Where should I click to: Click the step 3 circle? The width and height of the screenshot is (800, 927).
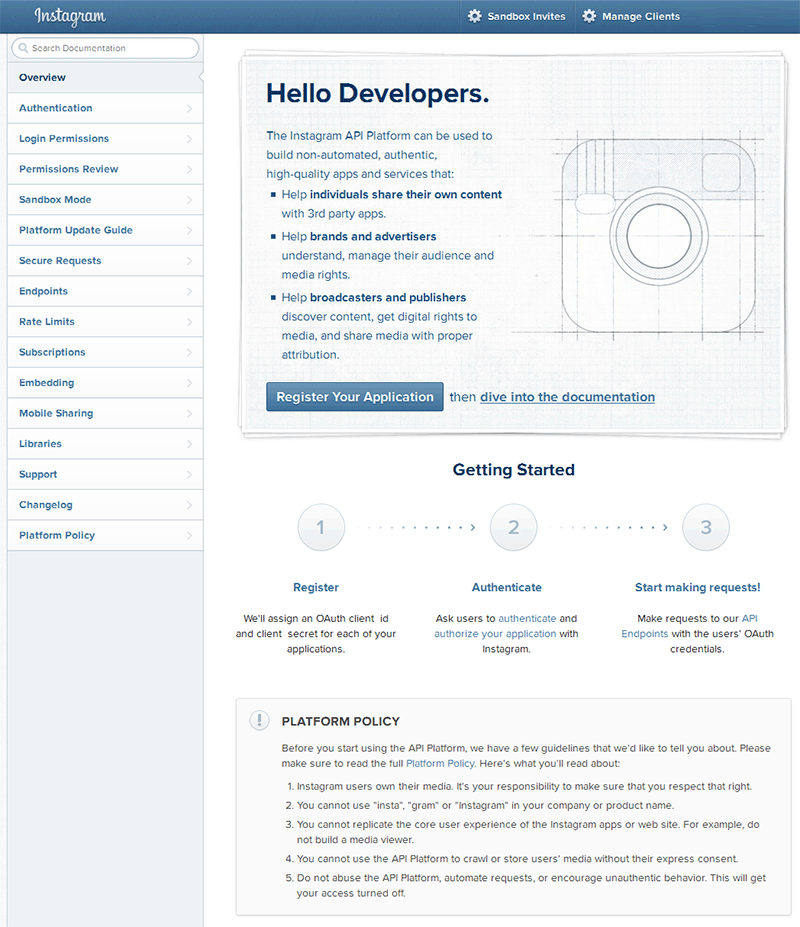pyautogui.click(x=705, y=527)
